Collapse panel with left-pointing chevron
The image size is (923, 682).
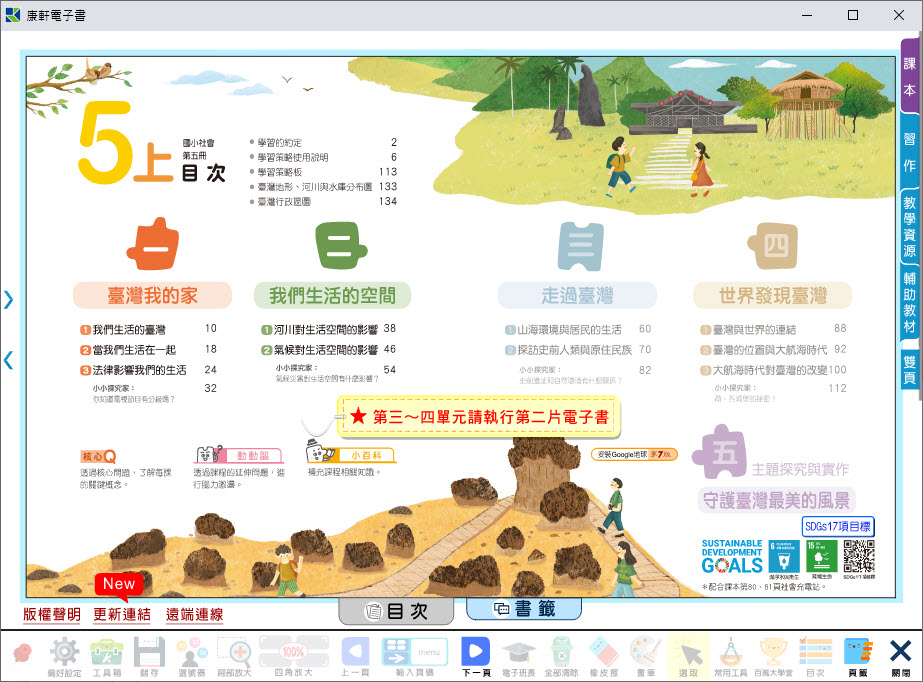(9, 360)
